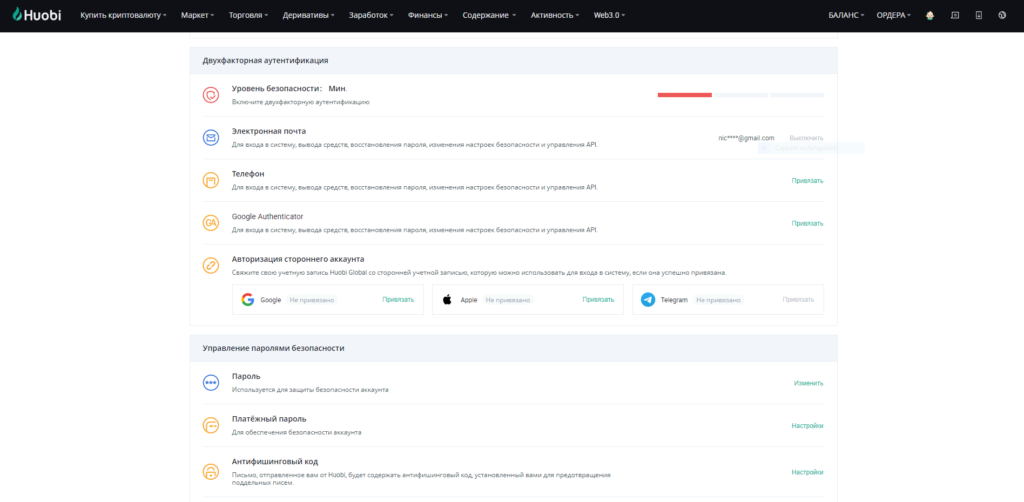Click the messages icon in top bar
This screenshot has width=1024, height=502.
coord(955,16)
